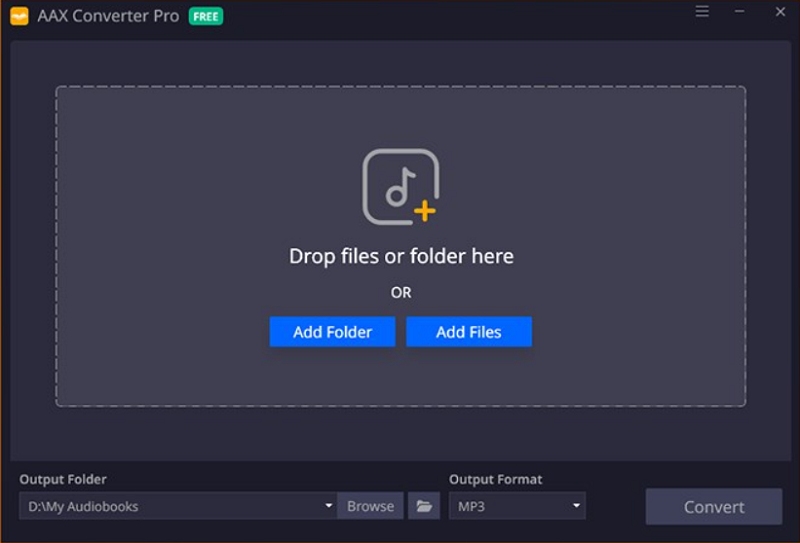This screenshot has height=543, width=800.
Task: Open the hamburger menu icon
Action: point(702,11)
